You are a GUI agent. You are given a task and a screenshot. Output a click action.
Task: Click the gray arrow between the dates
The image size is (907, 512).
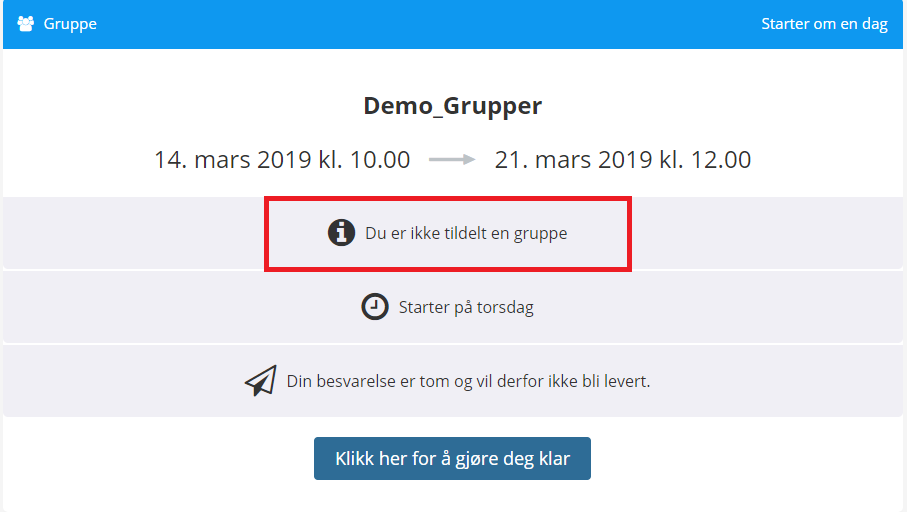[x=452, y=160]
